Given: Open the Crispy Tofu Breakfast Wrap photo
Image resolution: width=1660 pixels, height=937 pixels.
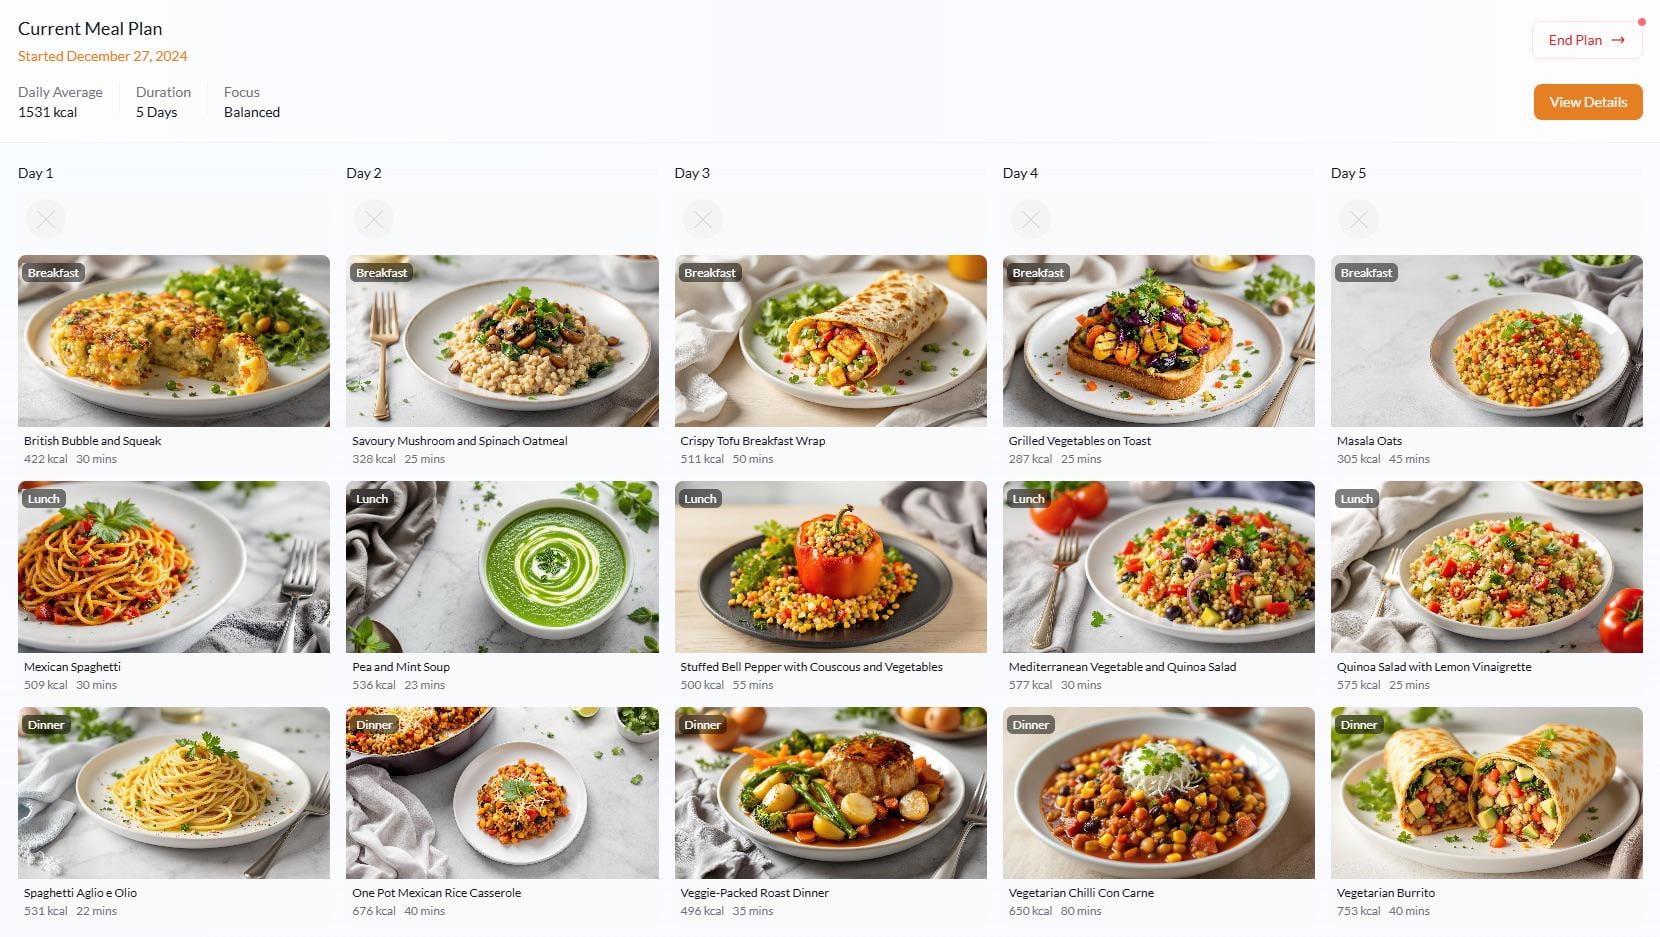Looking at the screenshot, I should 831,341.
